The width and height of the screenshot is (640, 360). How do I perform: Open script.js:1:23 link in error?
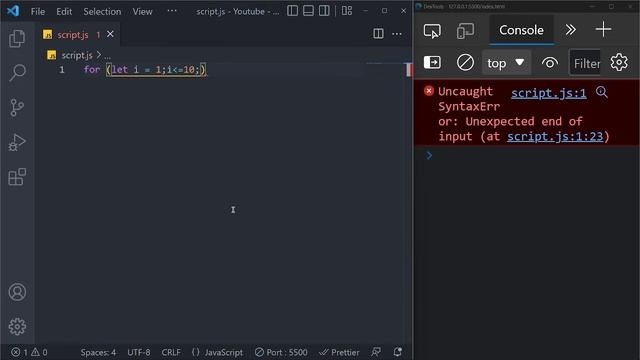click(x=555, y=136)
